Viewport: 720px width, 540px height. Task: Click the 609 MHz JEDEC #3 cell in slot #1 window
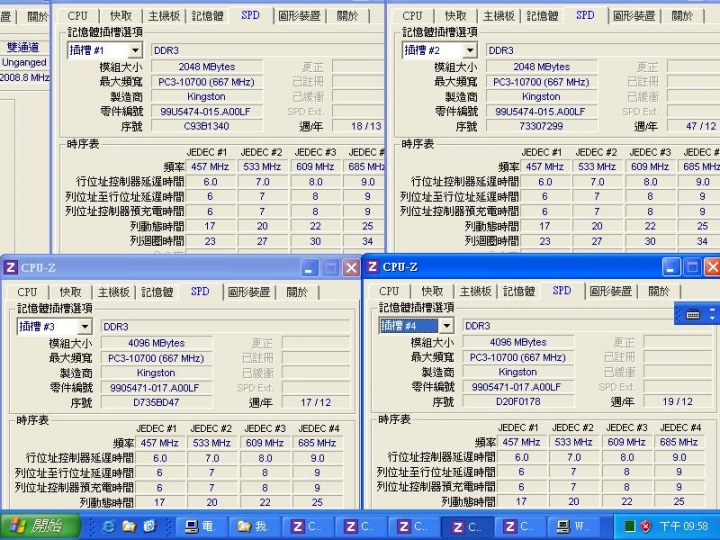click(315, 167)
